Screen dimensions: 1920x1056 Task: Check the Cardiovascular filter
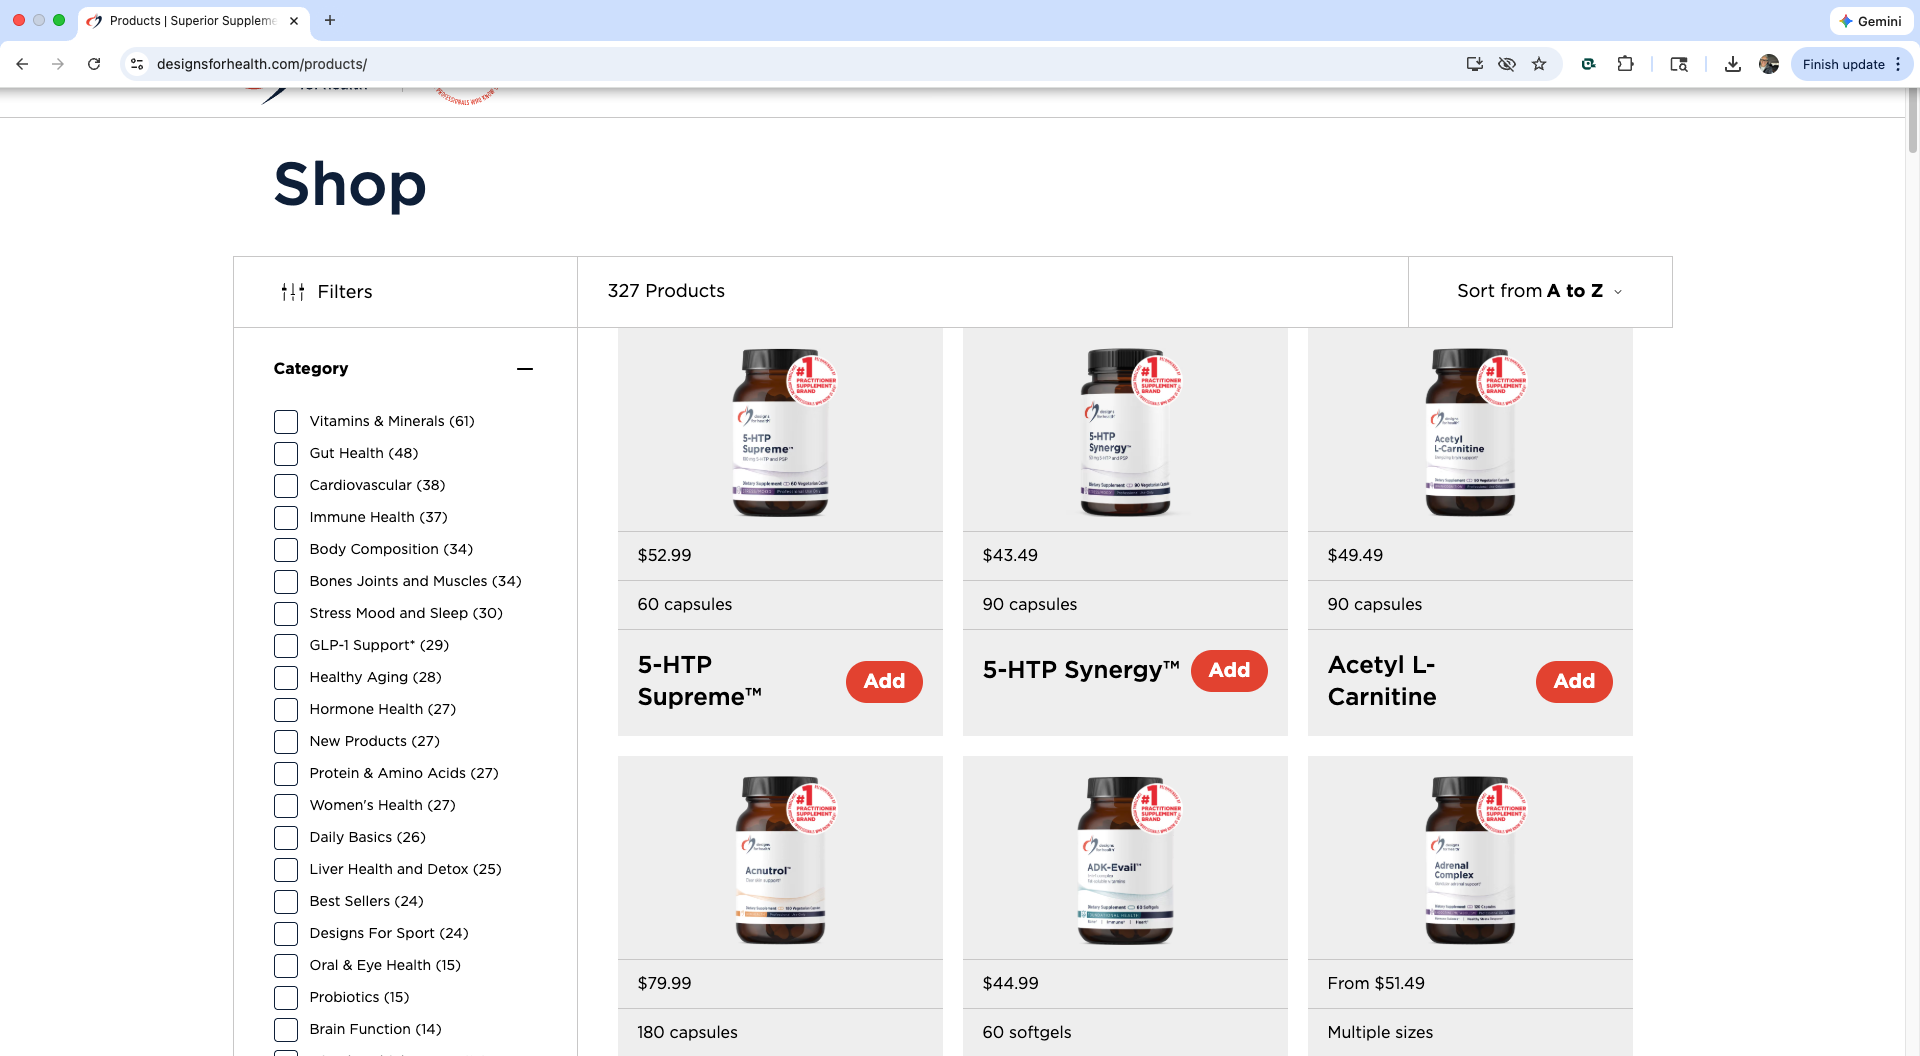286,486
